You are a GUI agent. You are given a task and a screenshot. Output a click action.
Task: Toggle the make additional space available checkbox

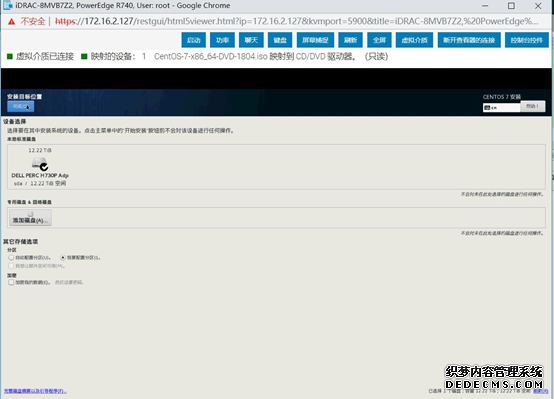[x=11, y=266]
